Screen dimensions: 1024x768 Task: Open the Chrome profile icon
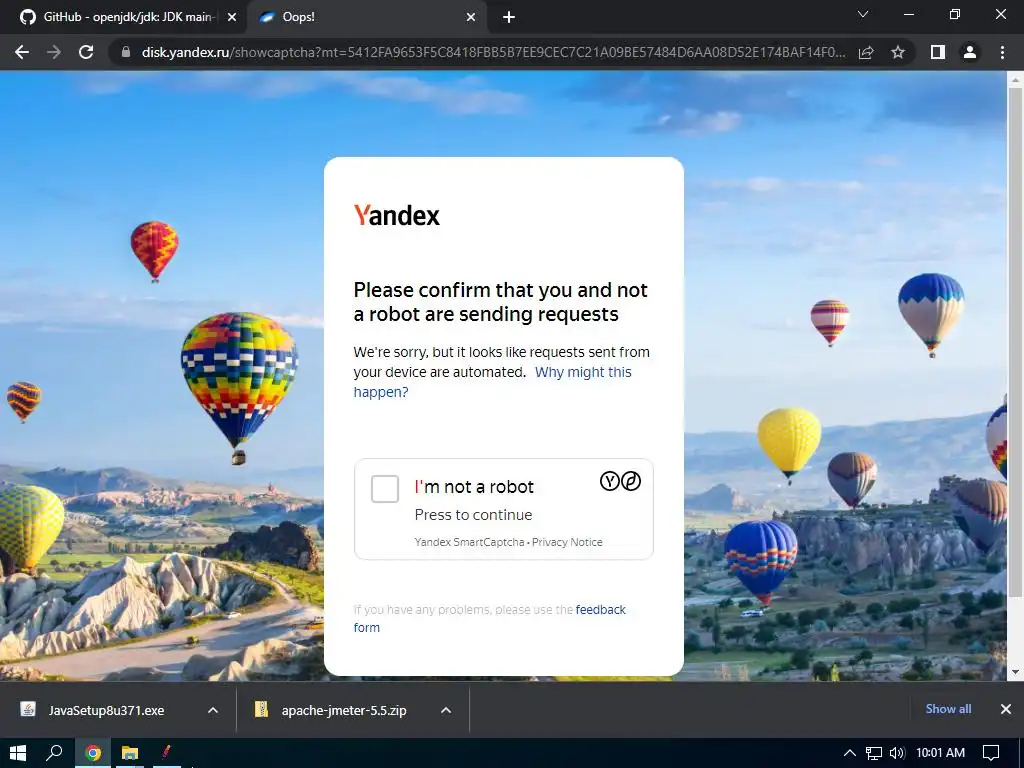tap(970, 52)
